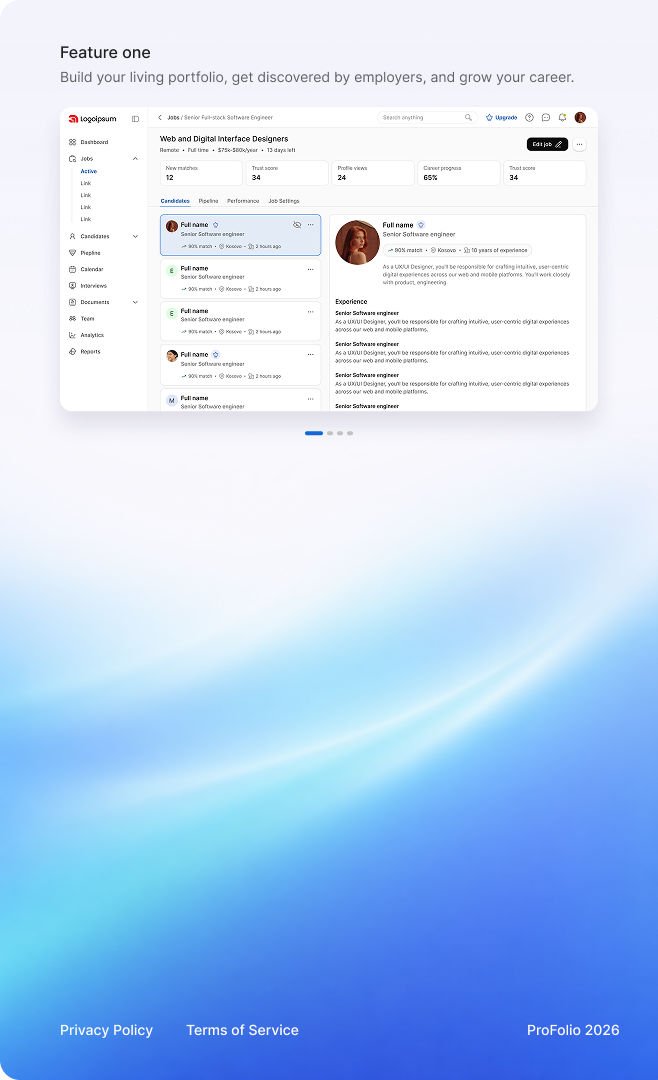Open Interviews in the sidebar
The height and width of the screenshot is (1080, 658).
click(93, 286)
